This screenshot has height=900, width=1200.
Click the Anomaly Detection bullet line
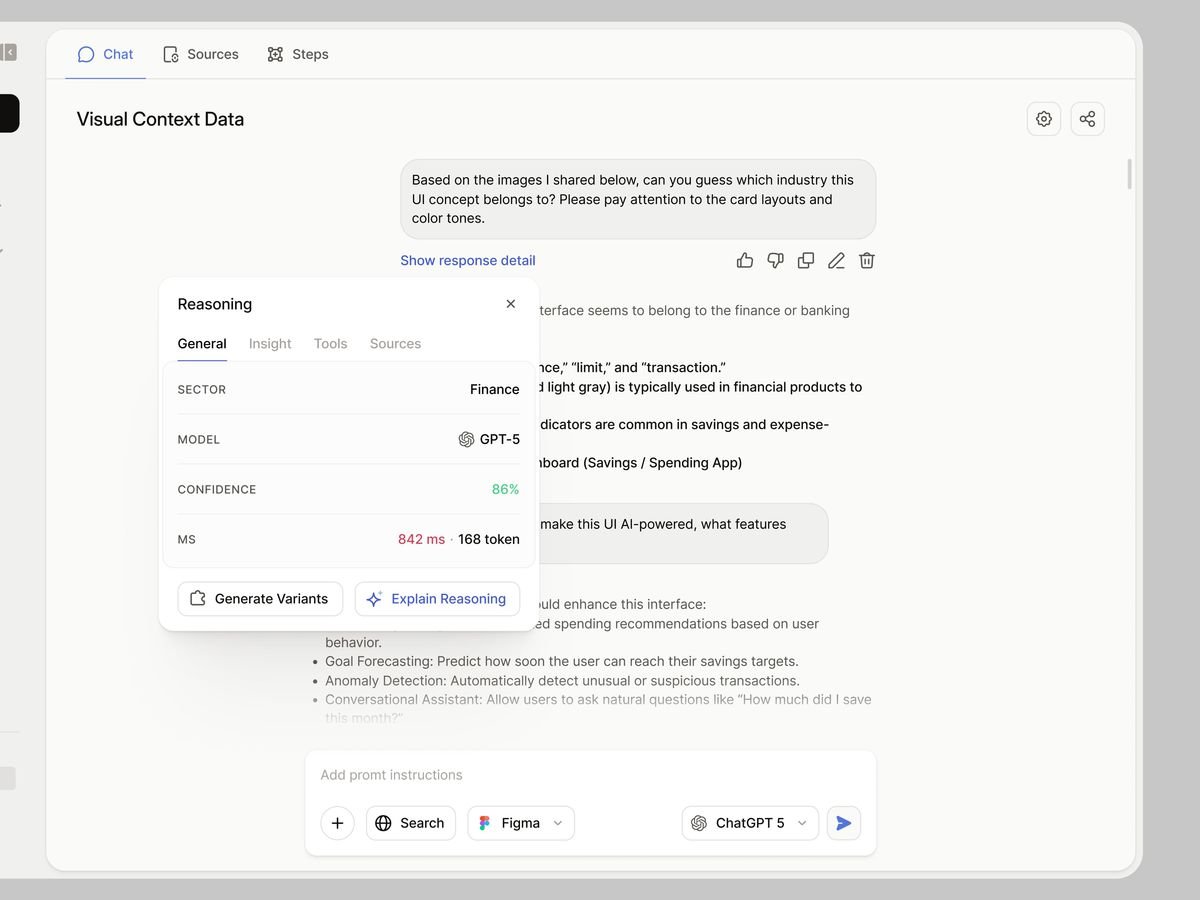[562, 680]
